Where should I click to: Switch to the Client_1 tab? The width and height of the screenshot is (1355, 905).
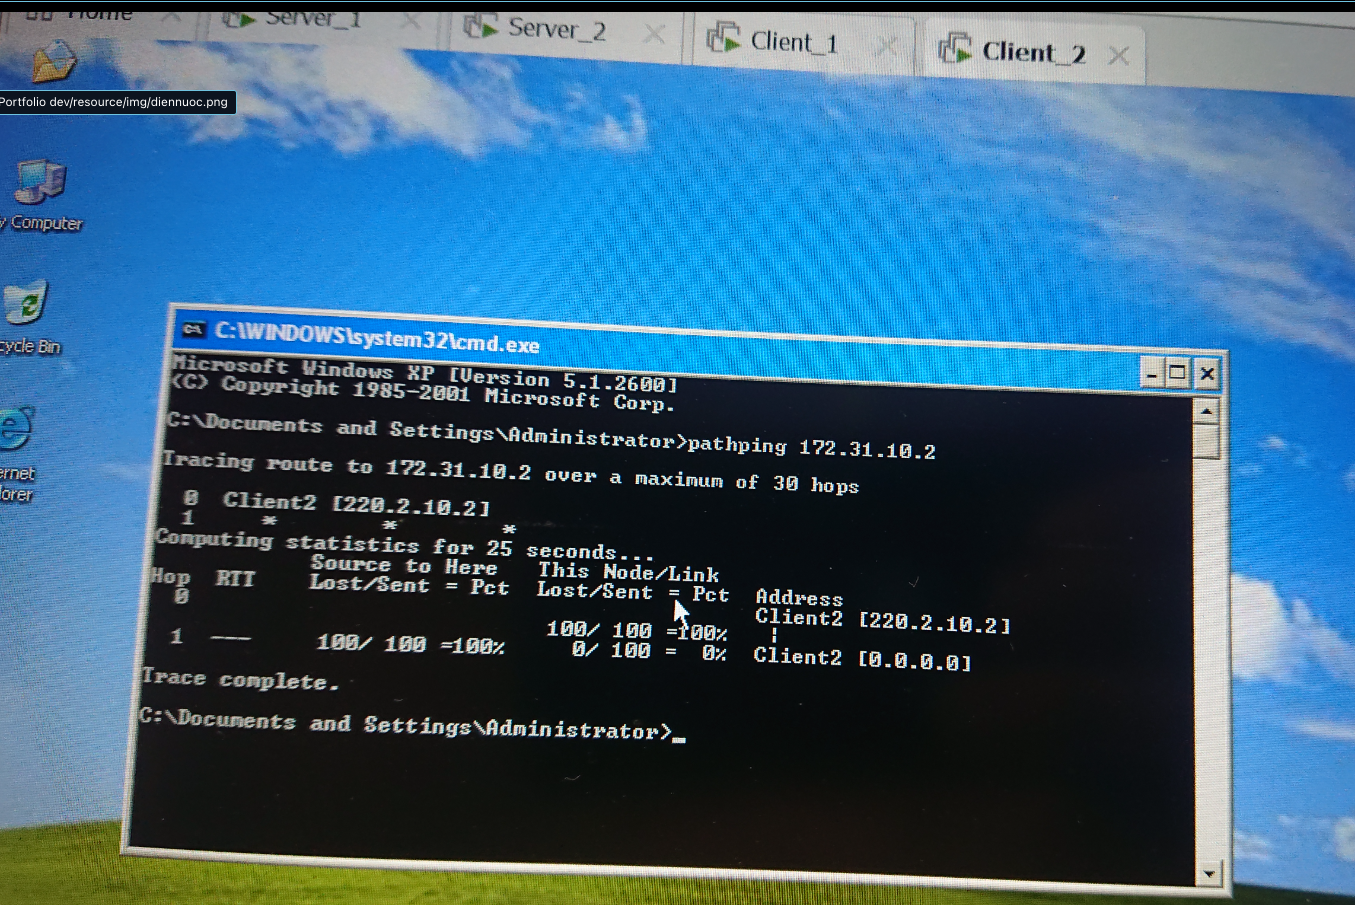792,41
